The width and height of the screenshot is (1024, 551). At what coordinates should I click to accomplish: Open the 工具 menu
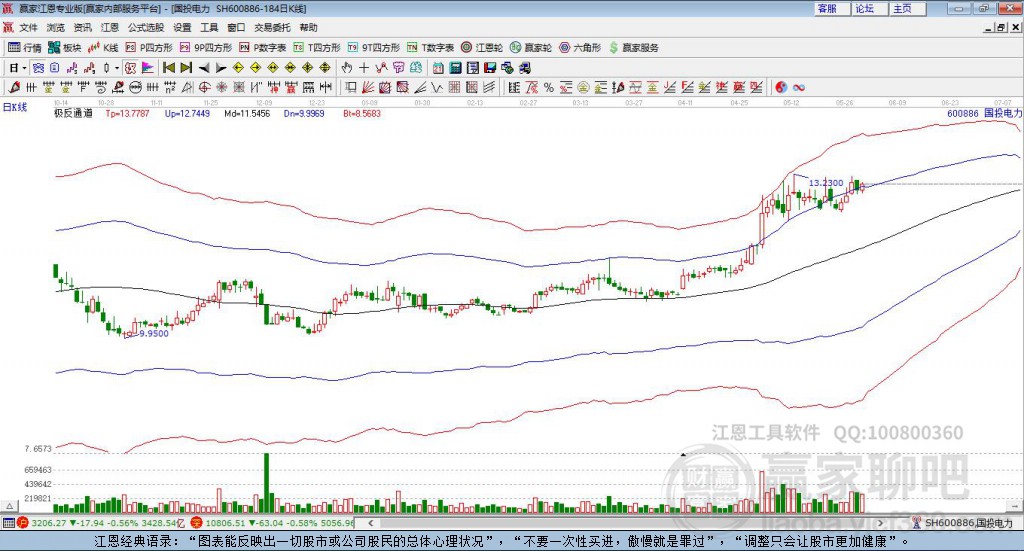tap(209, 27)
